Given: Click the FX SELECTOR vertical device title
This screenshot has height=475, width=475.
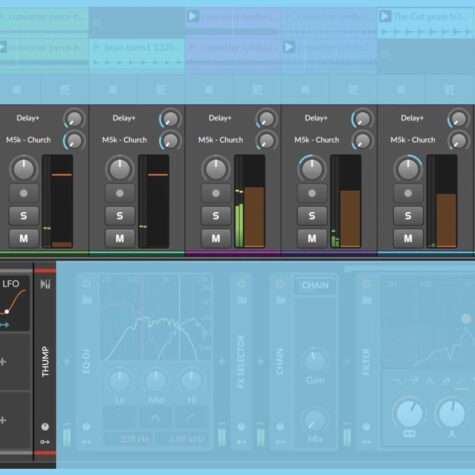Looking at the screenshot, I should [241, 362].
